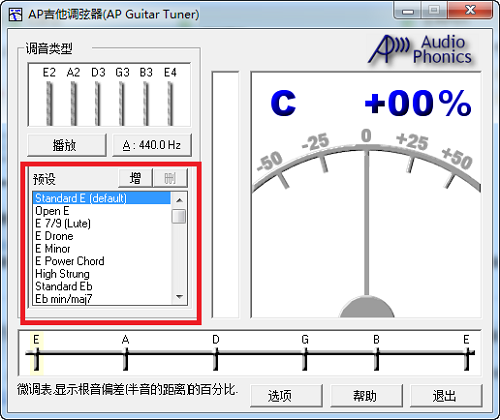Select the E Drone preset
The width and height of the screenshot is (500, 420).
(102, 236)
